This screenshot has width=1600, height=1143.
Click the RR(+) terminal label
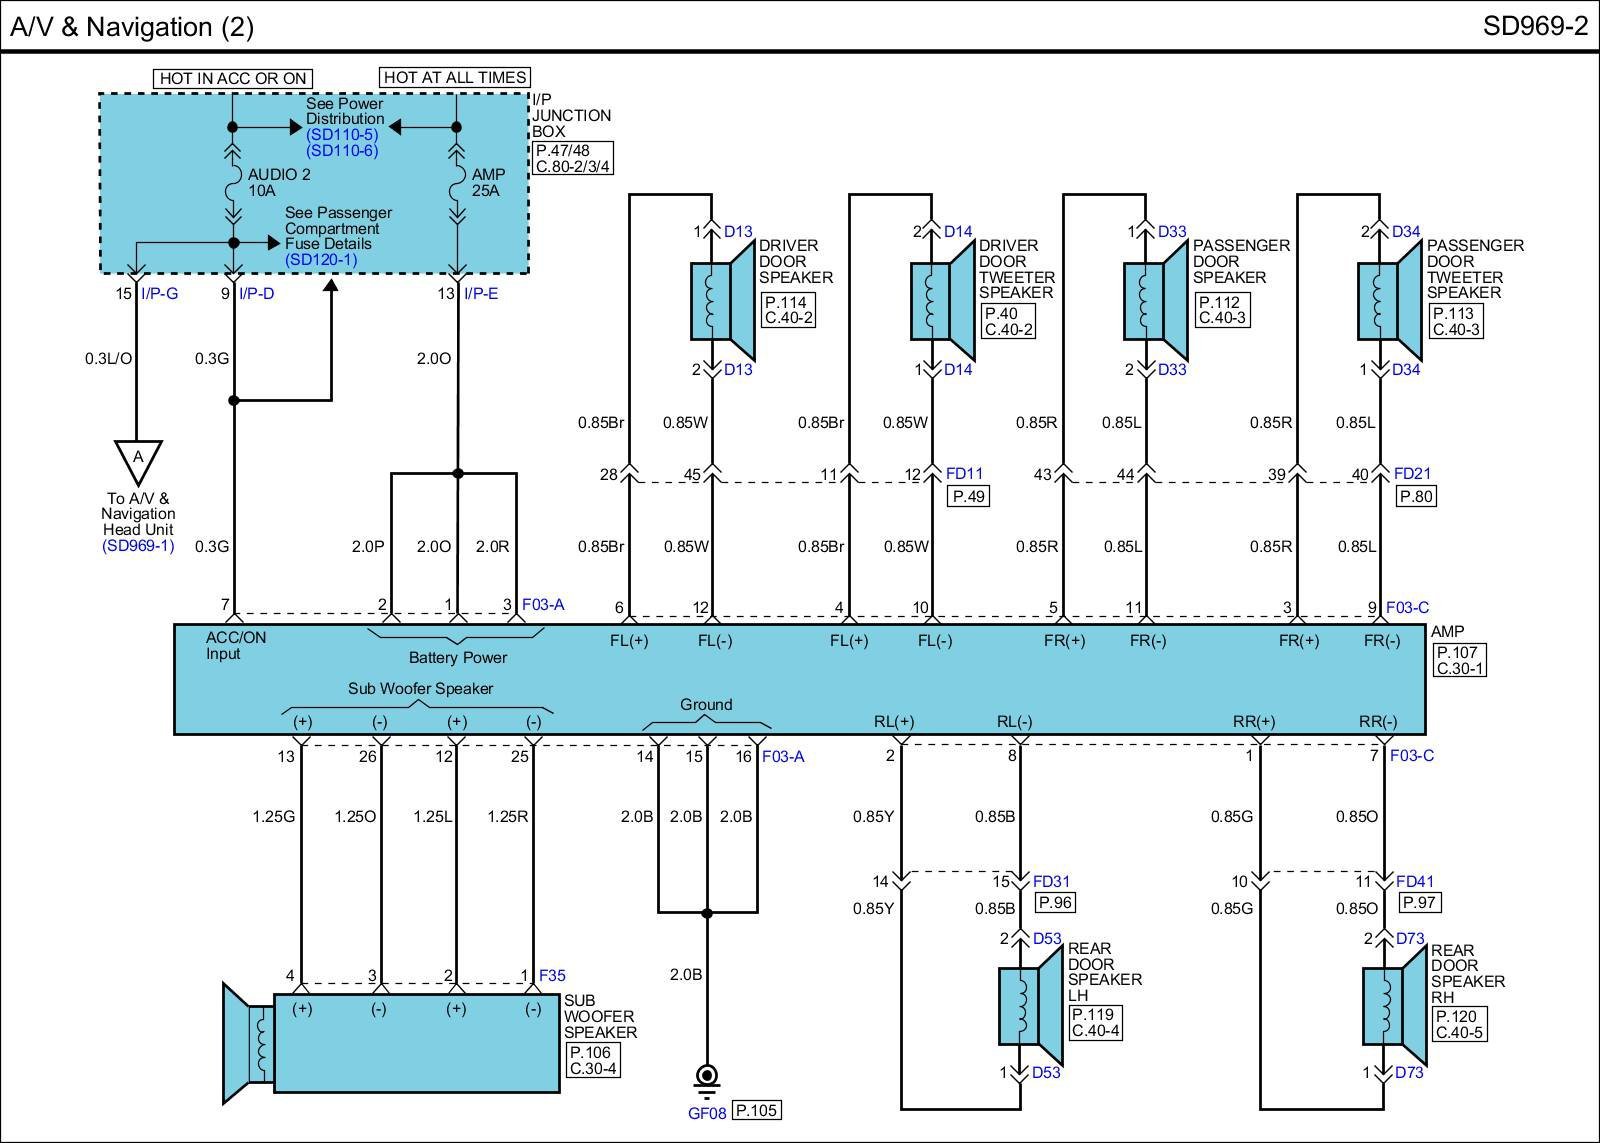click(1253, 721)
